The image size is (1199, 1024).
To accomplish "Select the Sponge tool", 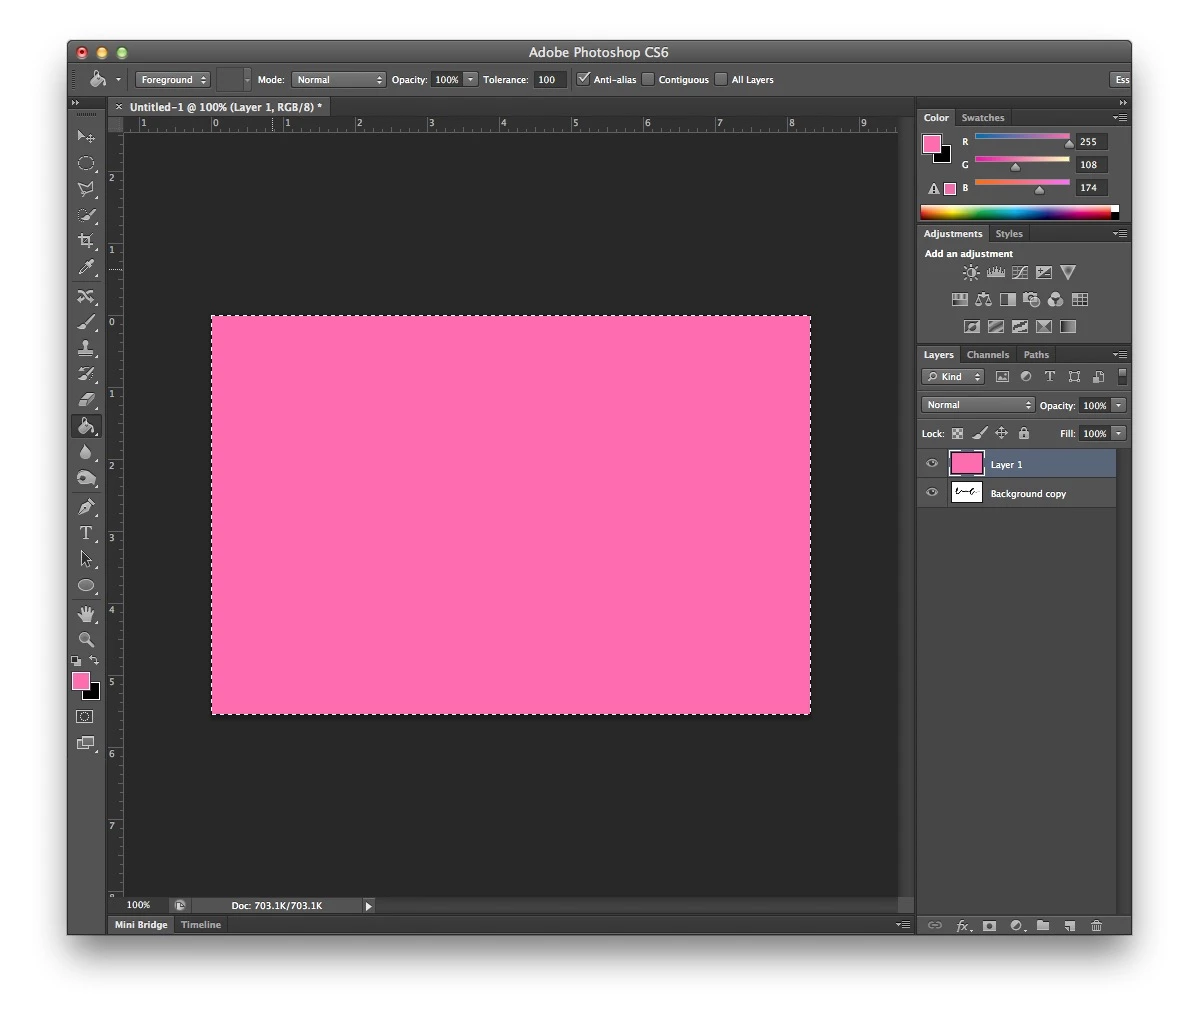I will [86, 479].
